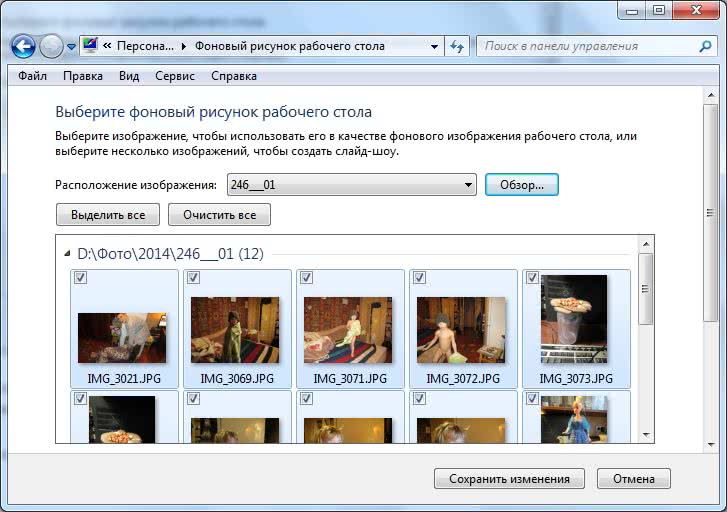Open the Файл menu

click(x=32, y=76)
